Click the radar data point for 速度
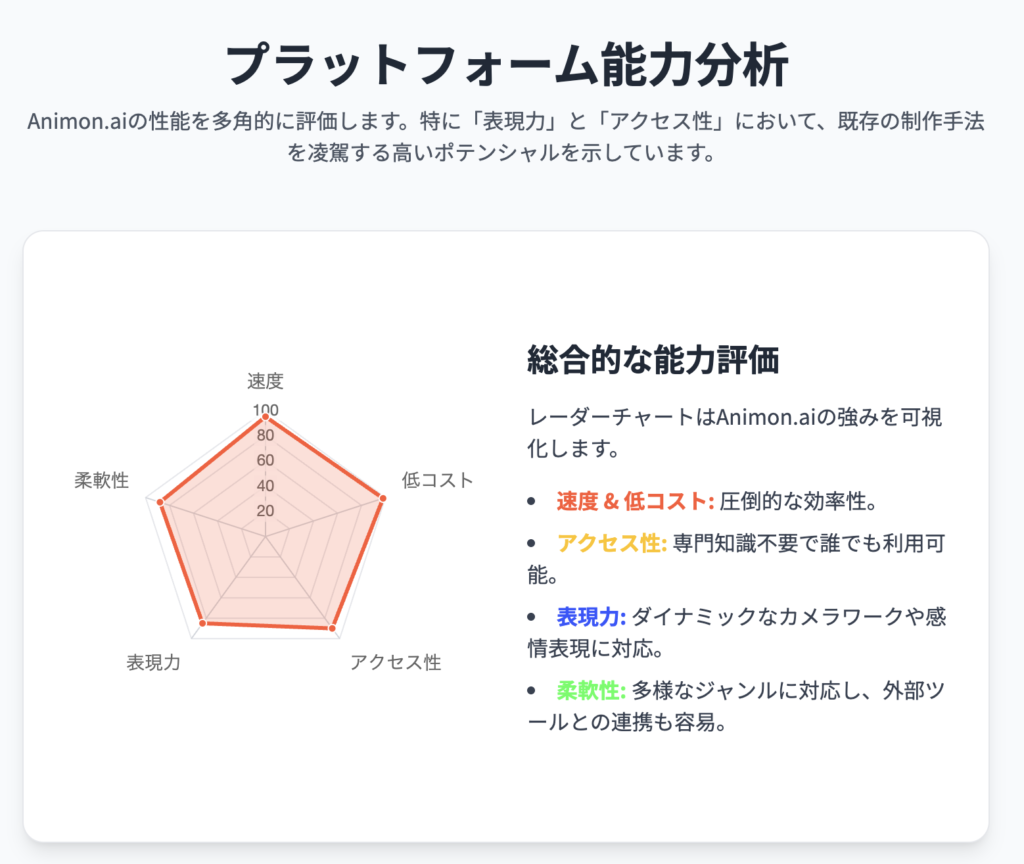The width and height of the screenshot is (1024, 864). pyautogui.click(x=265, y=417)
